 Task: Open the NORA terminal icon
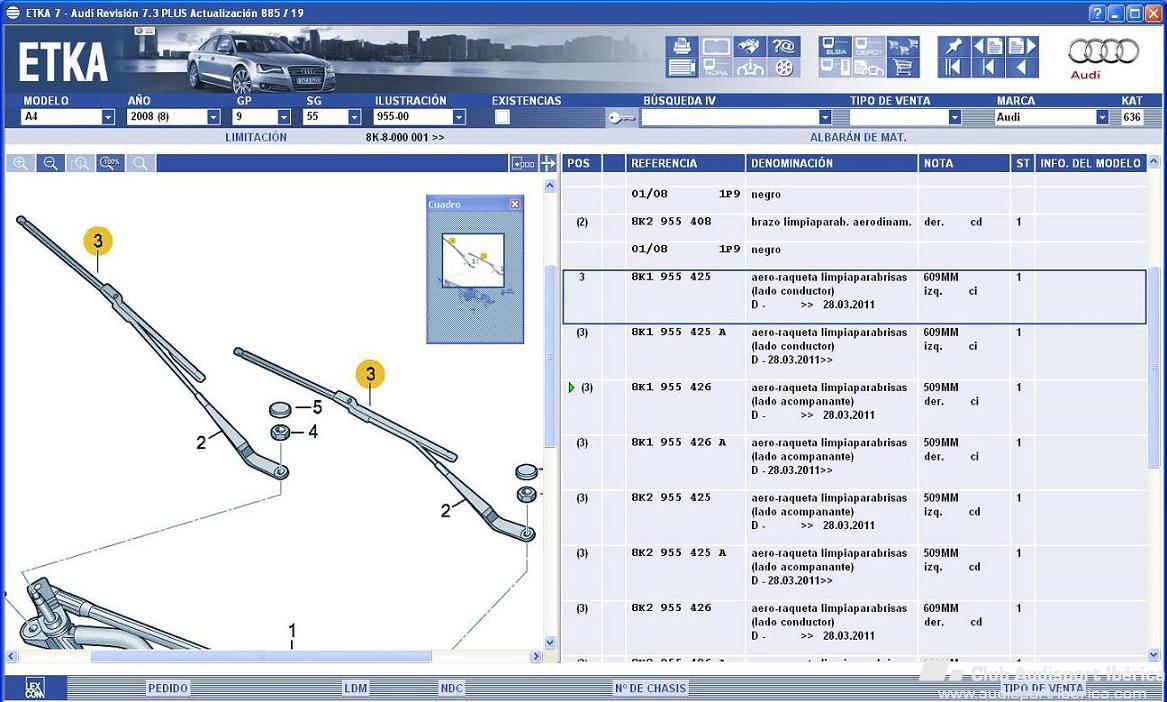(x=715, y=68)
